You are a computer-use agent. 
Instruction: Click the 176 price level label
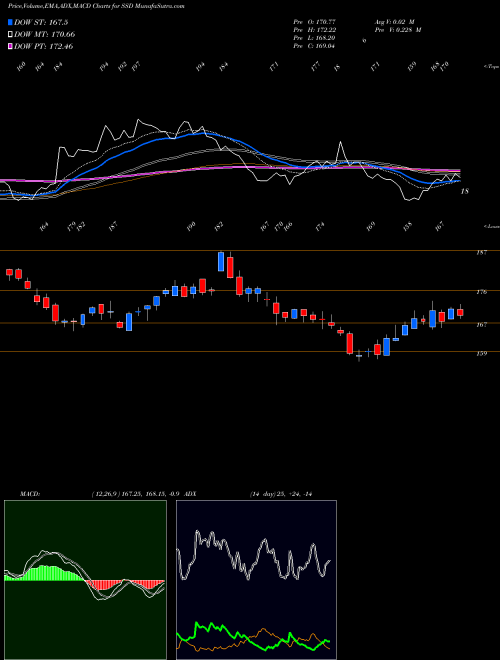482,292
